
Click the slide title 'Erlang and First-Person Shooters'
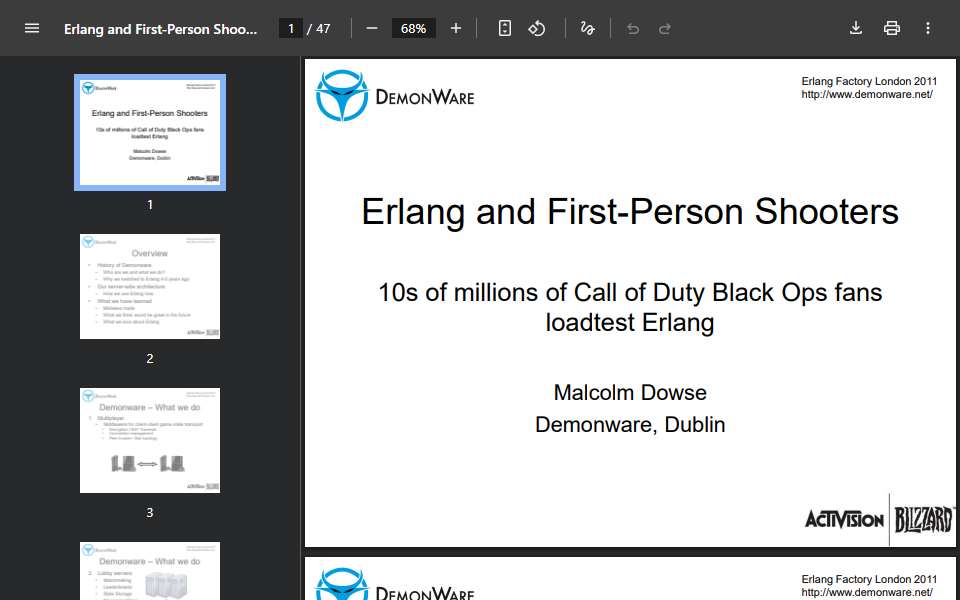click(630, 212)
